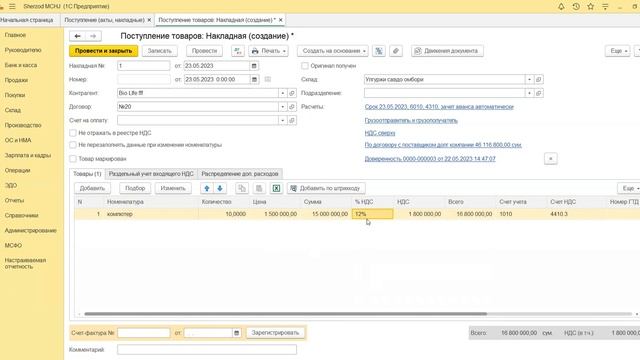The image size is (640, 360).
Task: Click Записать button
Action: click(x=160, y=51)
